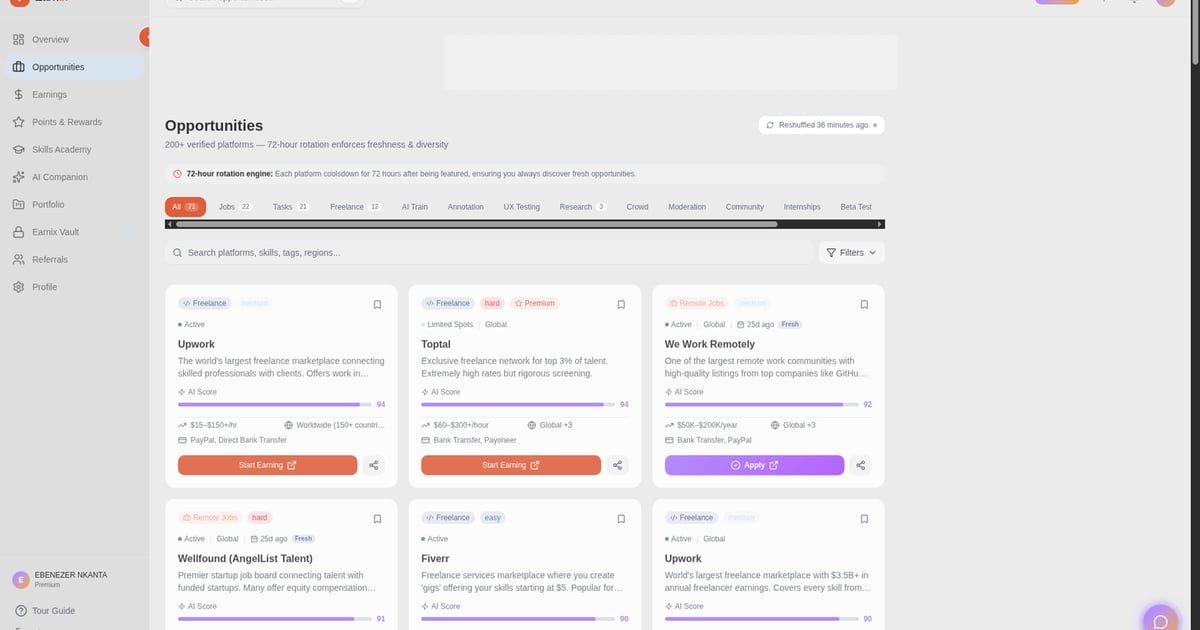1200x630 pixels.
Task: Bookmark the second Upwork card in bottom row
Action: 864,519
